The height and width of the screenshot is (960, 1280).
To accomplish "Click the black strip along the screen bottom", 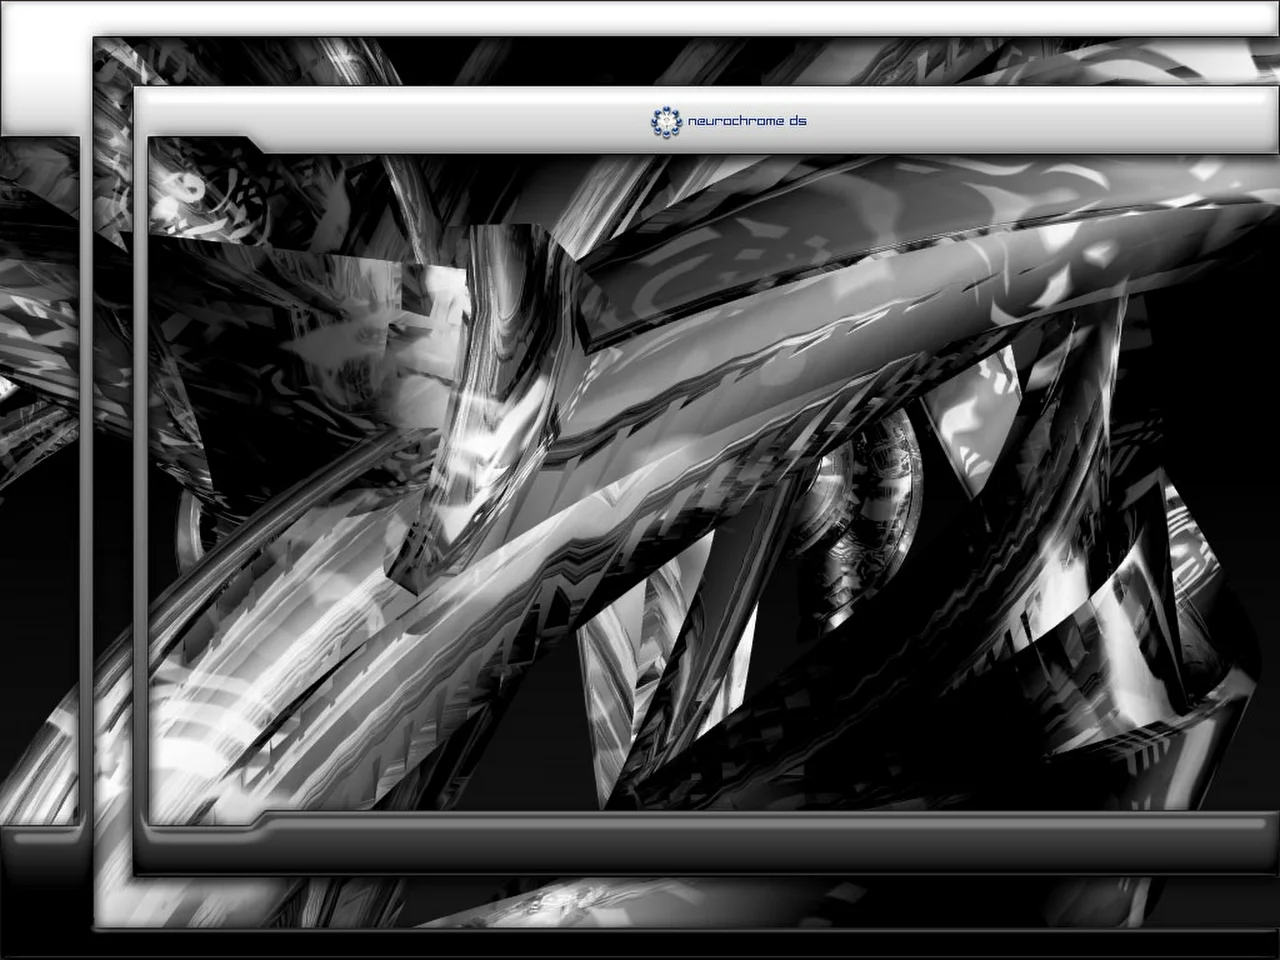I will [x=640, y=945].
